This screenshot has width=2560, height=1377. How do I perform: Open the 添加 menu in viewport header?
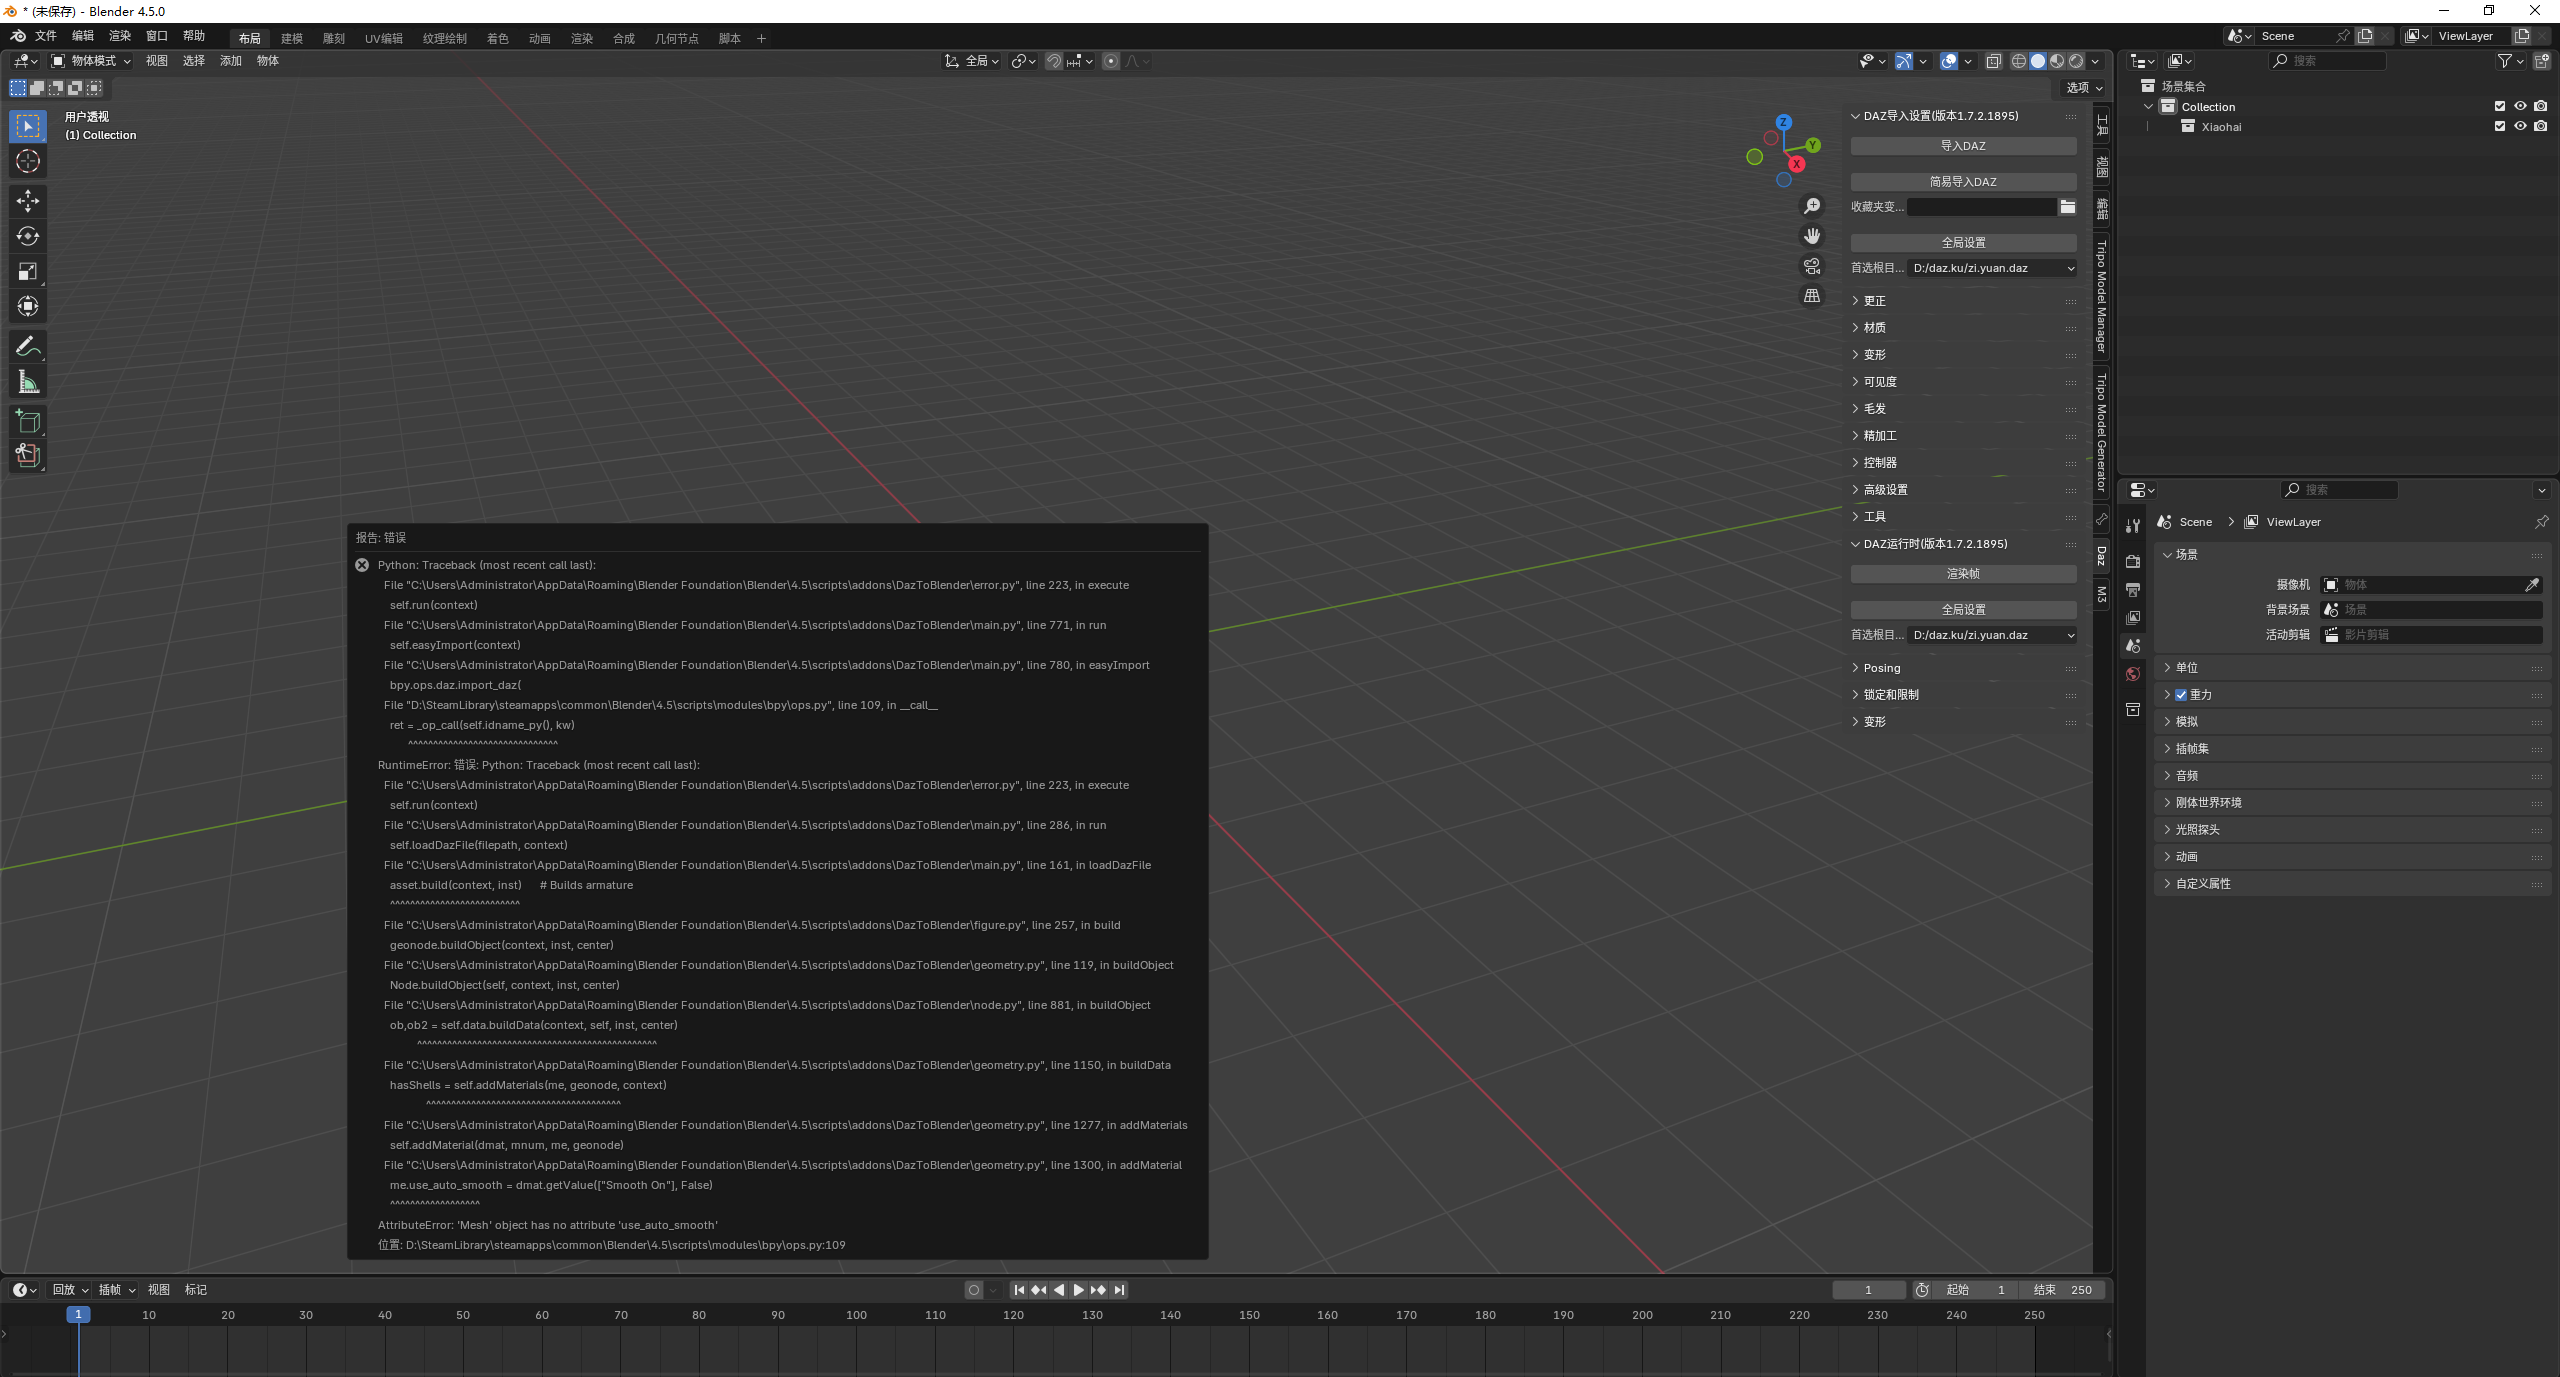click(x=231, y=61)
